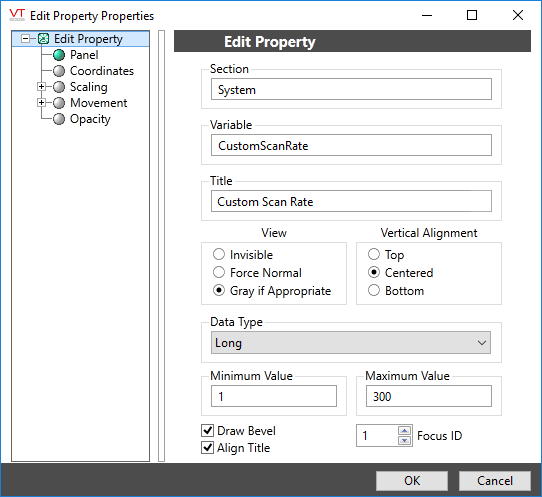
Task: Click the Opacity gray circle icon
Action: click(59, 119)
